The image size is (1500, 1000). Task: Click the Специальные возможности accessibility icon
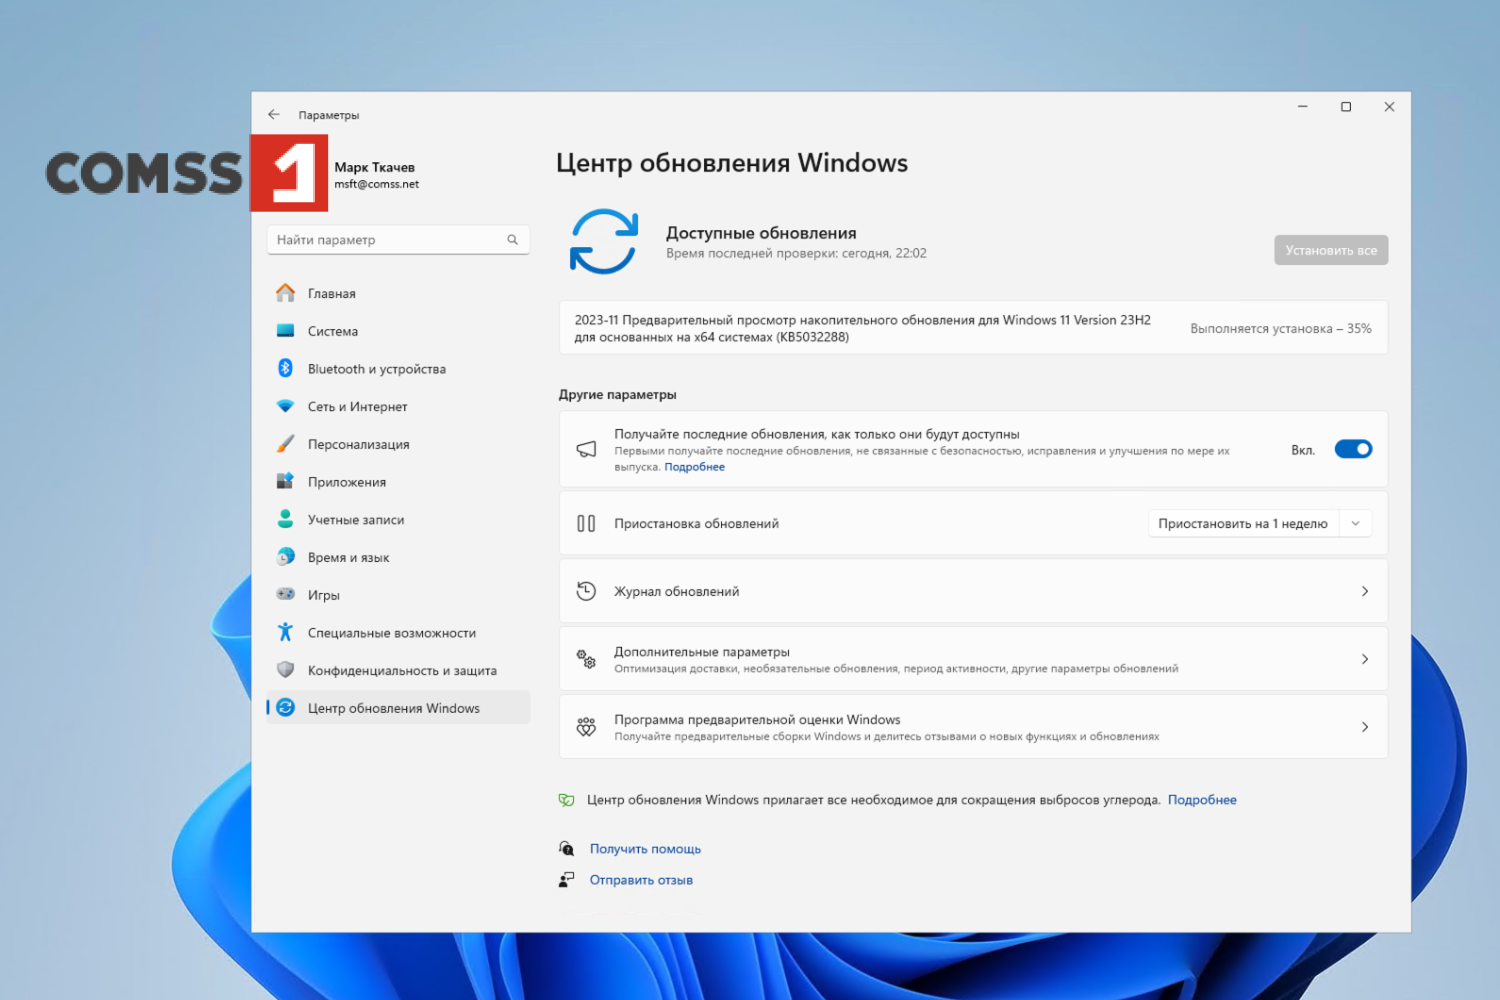click(285, 632)
